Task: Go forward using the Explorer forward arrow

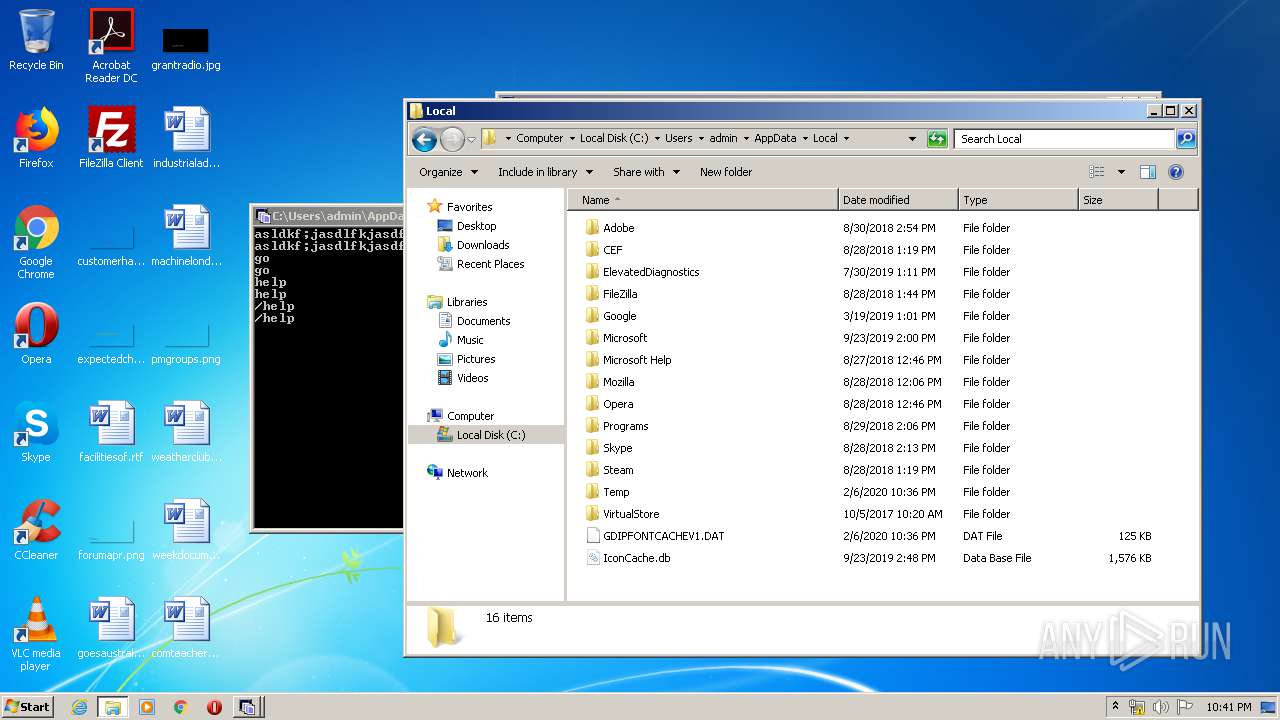Action: pyautogui.click(x=453, y=139)
